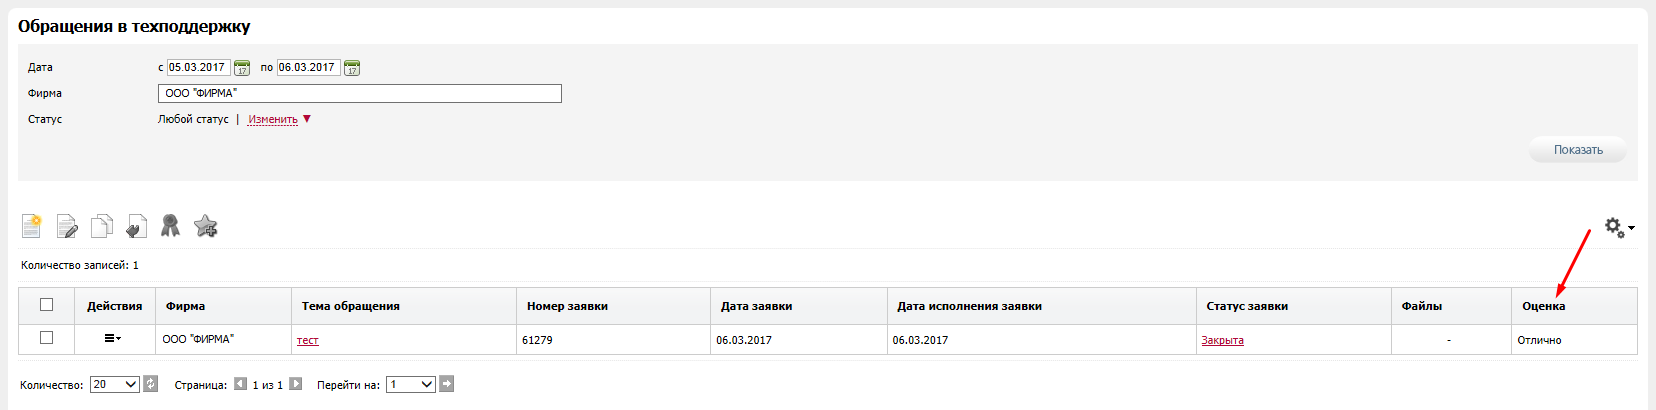Viewport: 1656px width, 410px height.
Task: Open the gear settings dropdown above table
Action: tap(1619, 228)
